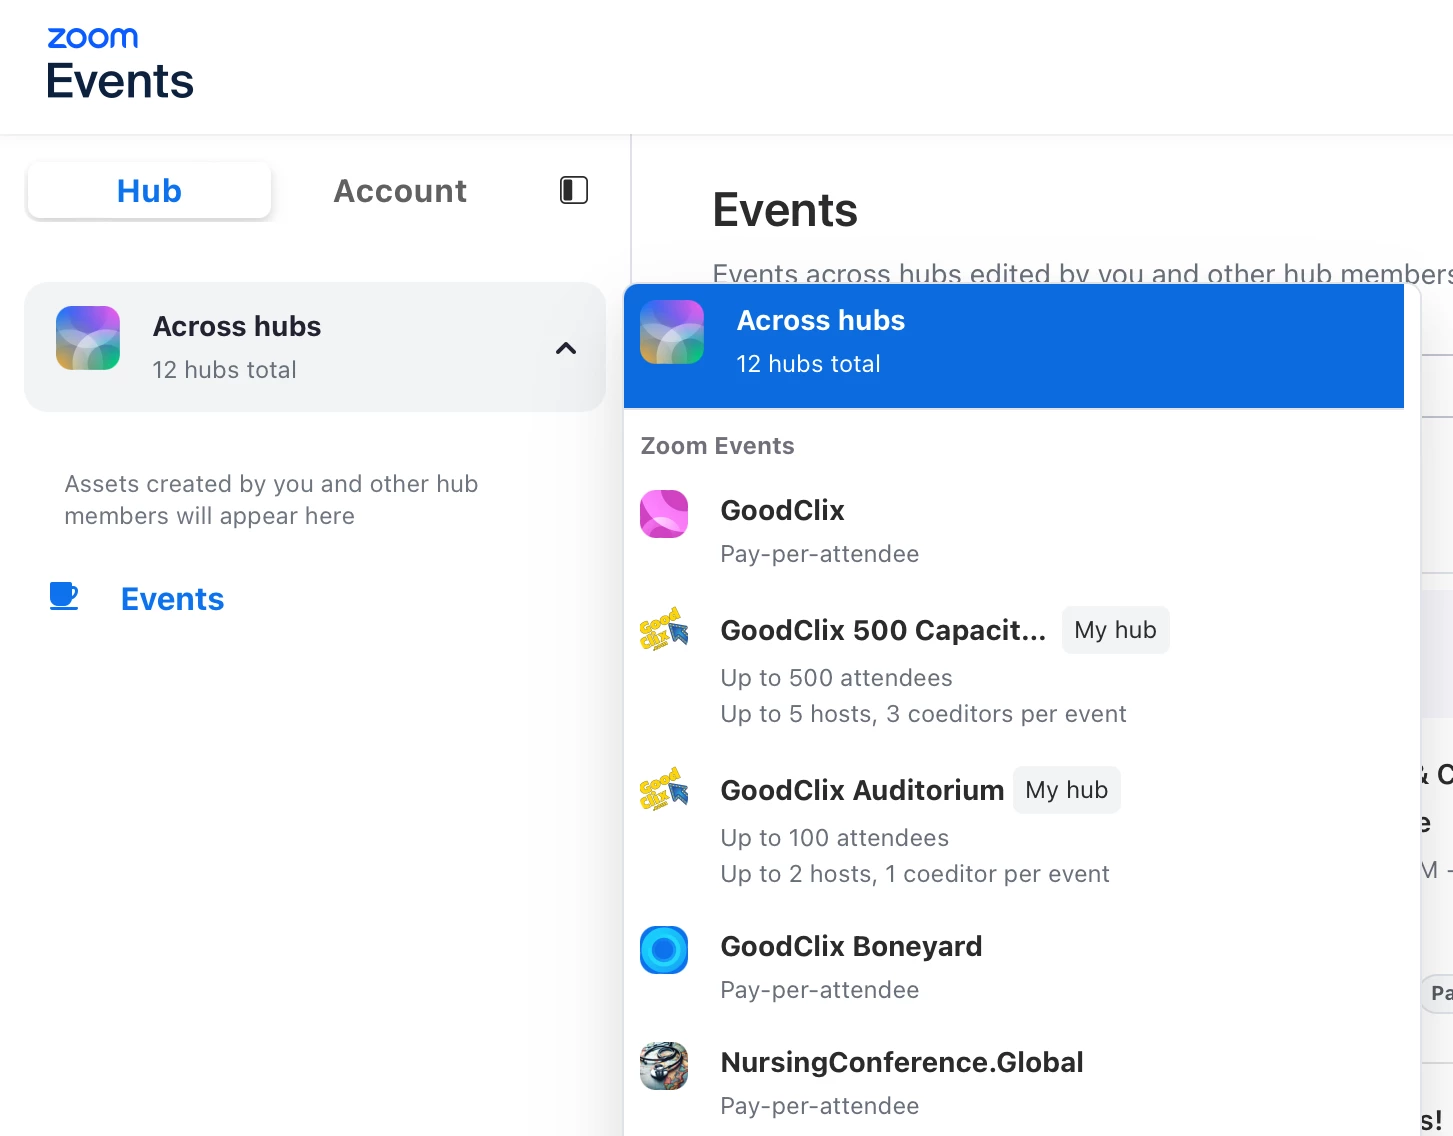1453x1136 pixels.
Task: Click the Up to 500 attendees text
Action: coord(836,678)
